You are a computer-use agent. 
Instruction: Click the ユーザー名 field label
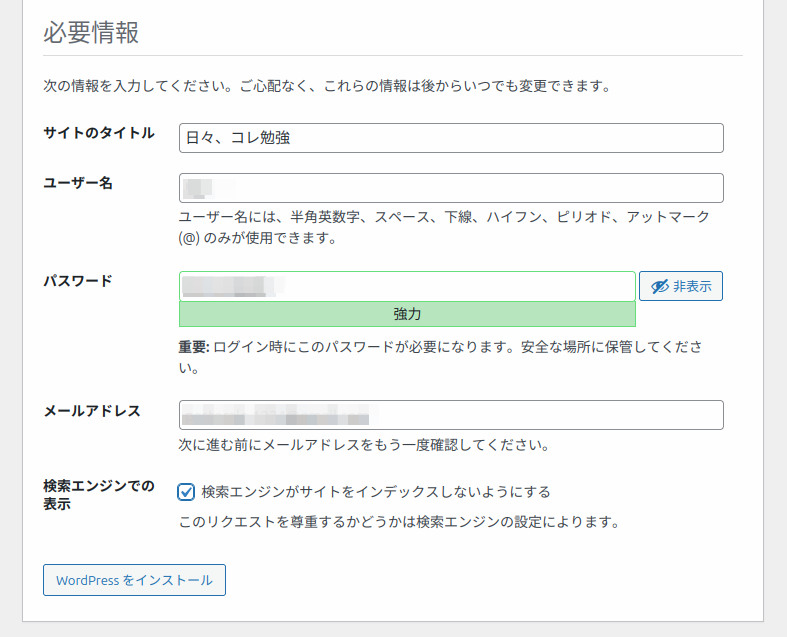(x=77, y=182)
